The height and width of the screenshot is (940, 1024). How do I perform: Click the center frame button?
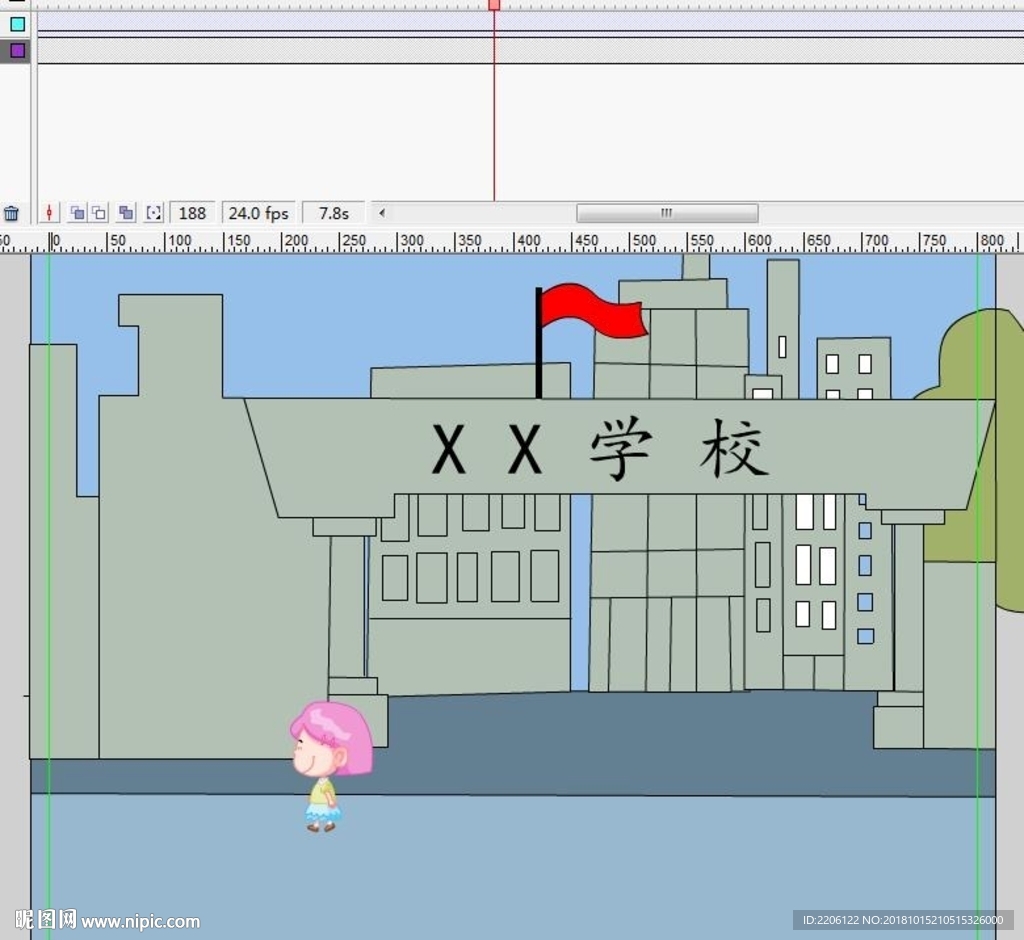(49, 213)
